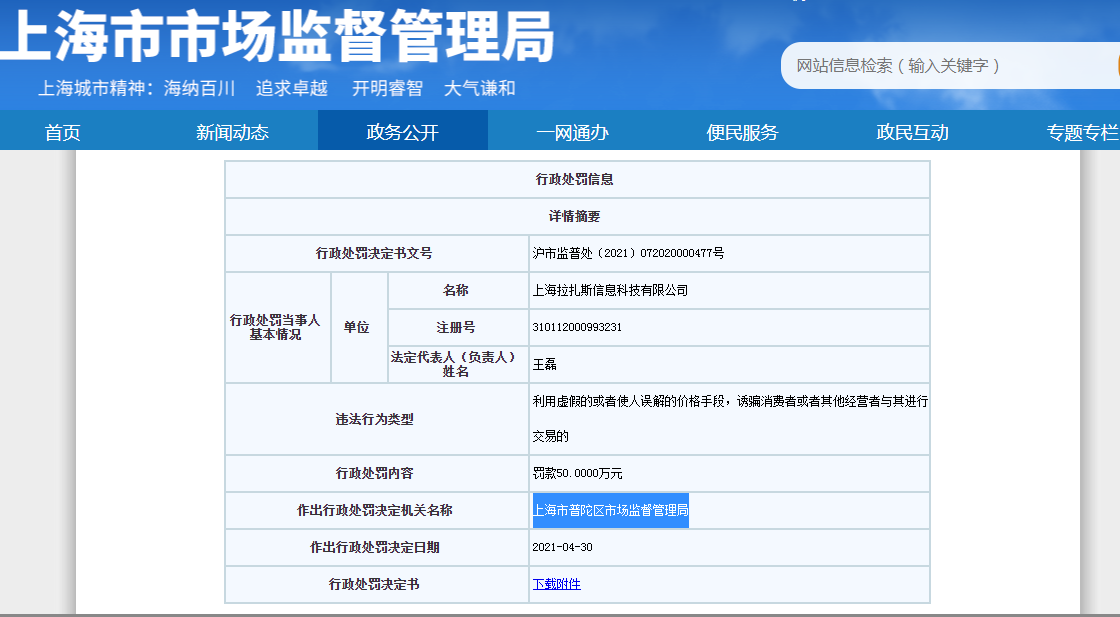Image resolution: width=1120 pixels, height=617 pixels.
Task: Click the penalty amount 罚款50.0000万元
Action: click(577, 473)
